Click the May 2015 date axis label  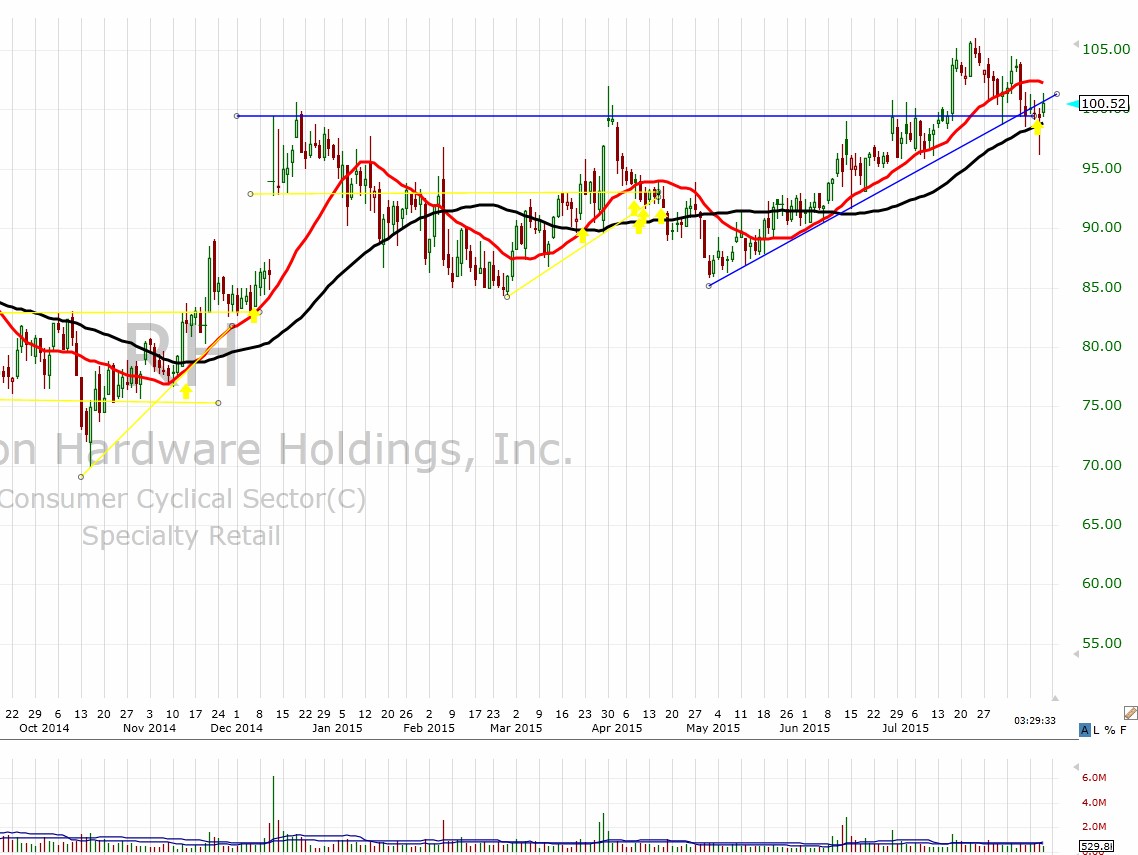pos(713,728)
